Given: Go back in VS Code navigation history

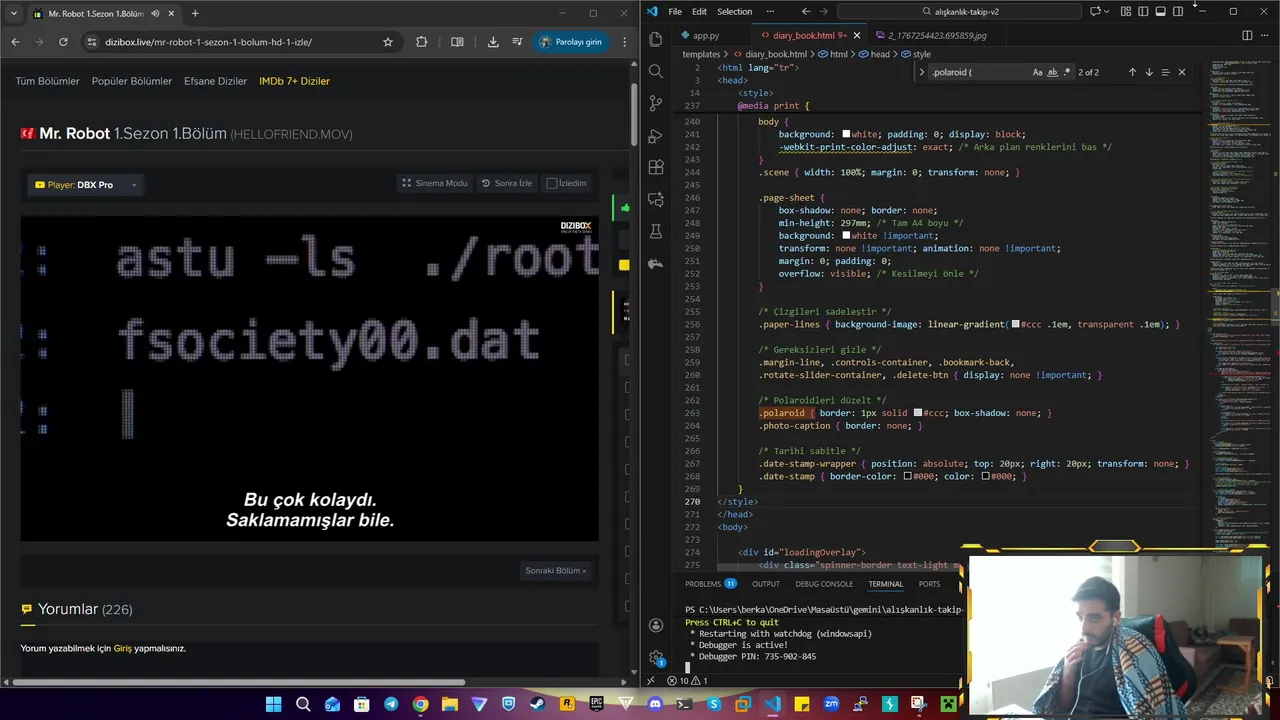Looking at the screenshot, I should (x=806, y=12).
